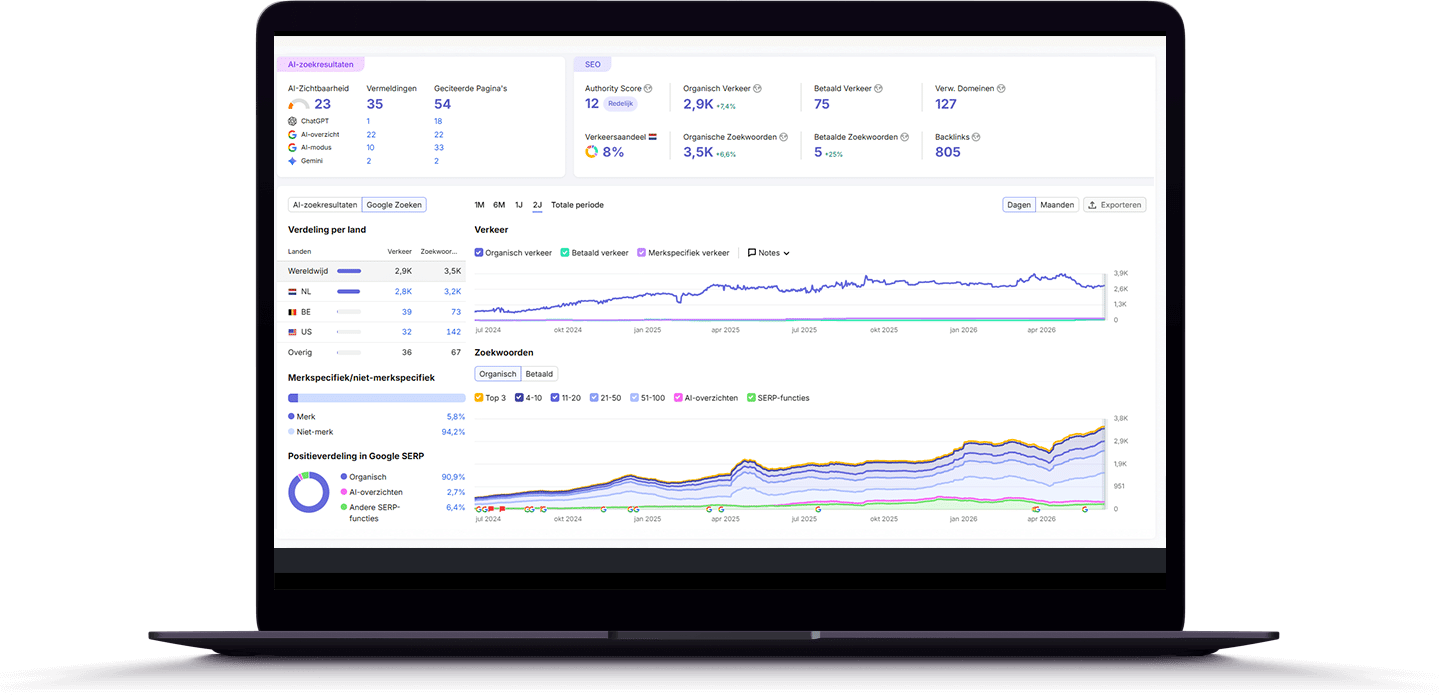Open the 2,8K traffic link for NL
The height and width of the screenshot is (695, 1440).
pyautogui.click(x=403, y=291)
